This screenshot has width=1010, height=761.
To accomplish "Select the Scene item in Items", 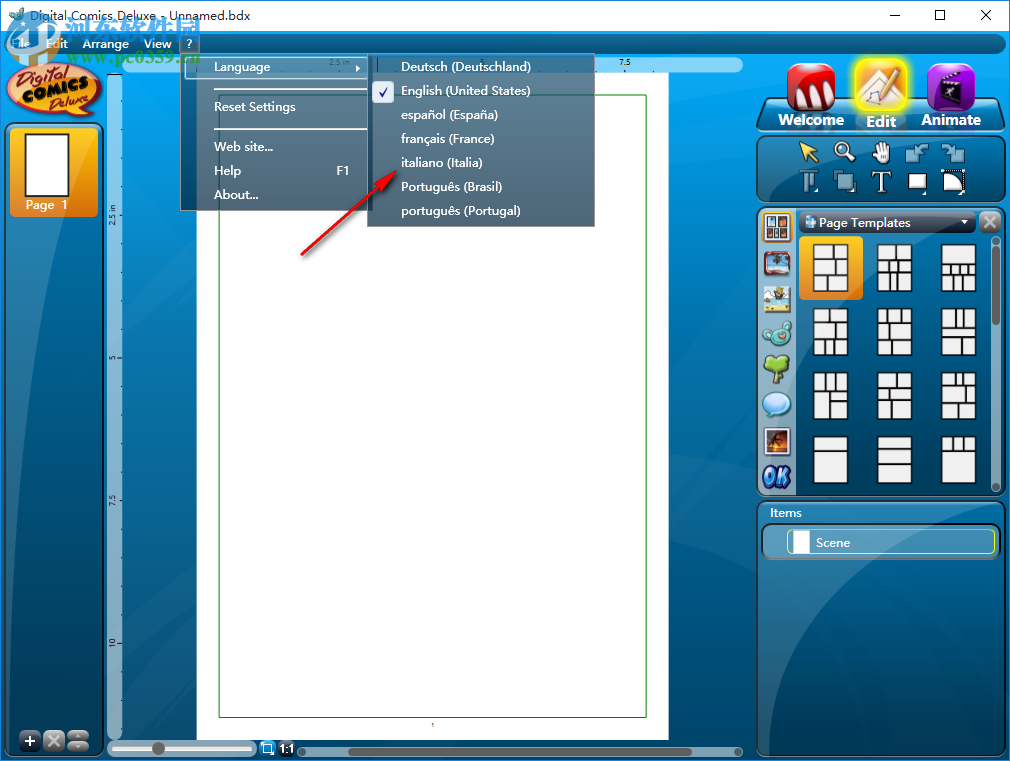I will (x=891, y=542).
